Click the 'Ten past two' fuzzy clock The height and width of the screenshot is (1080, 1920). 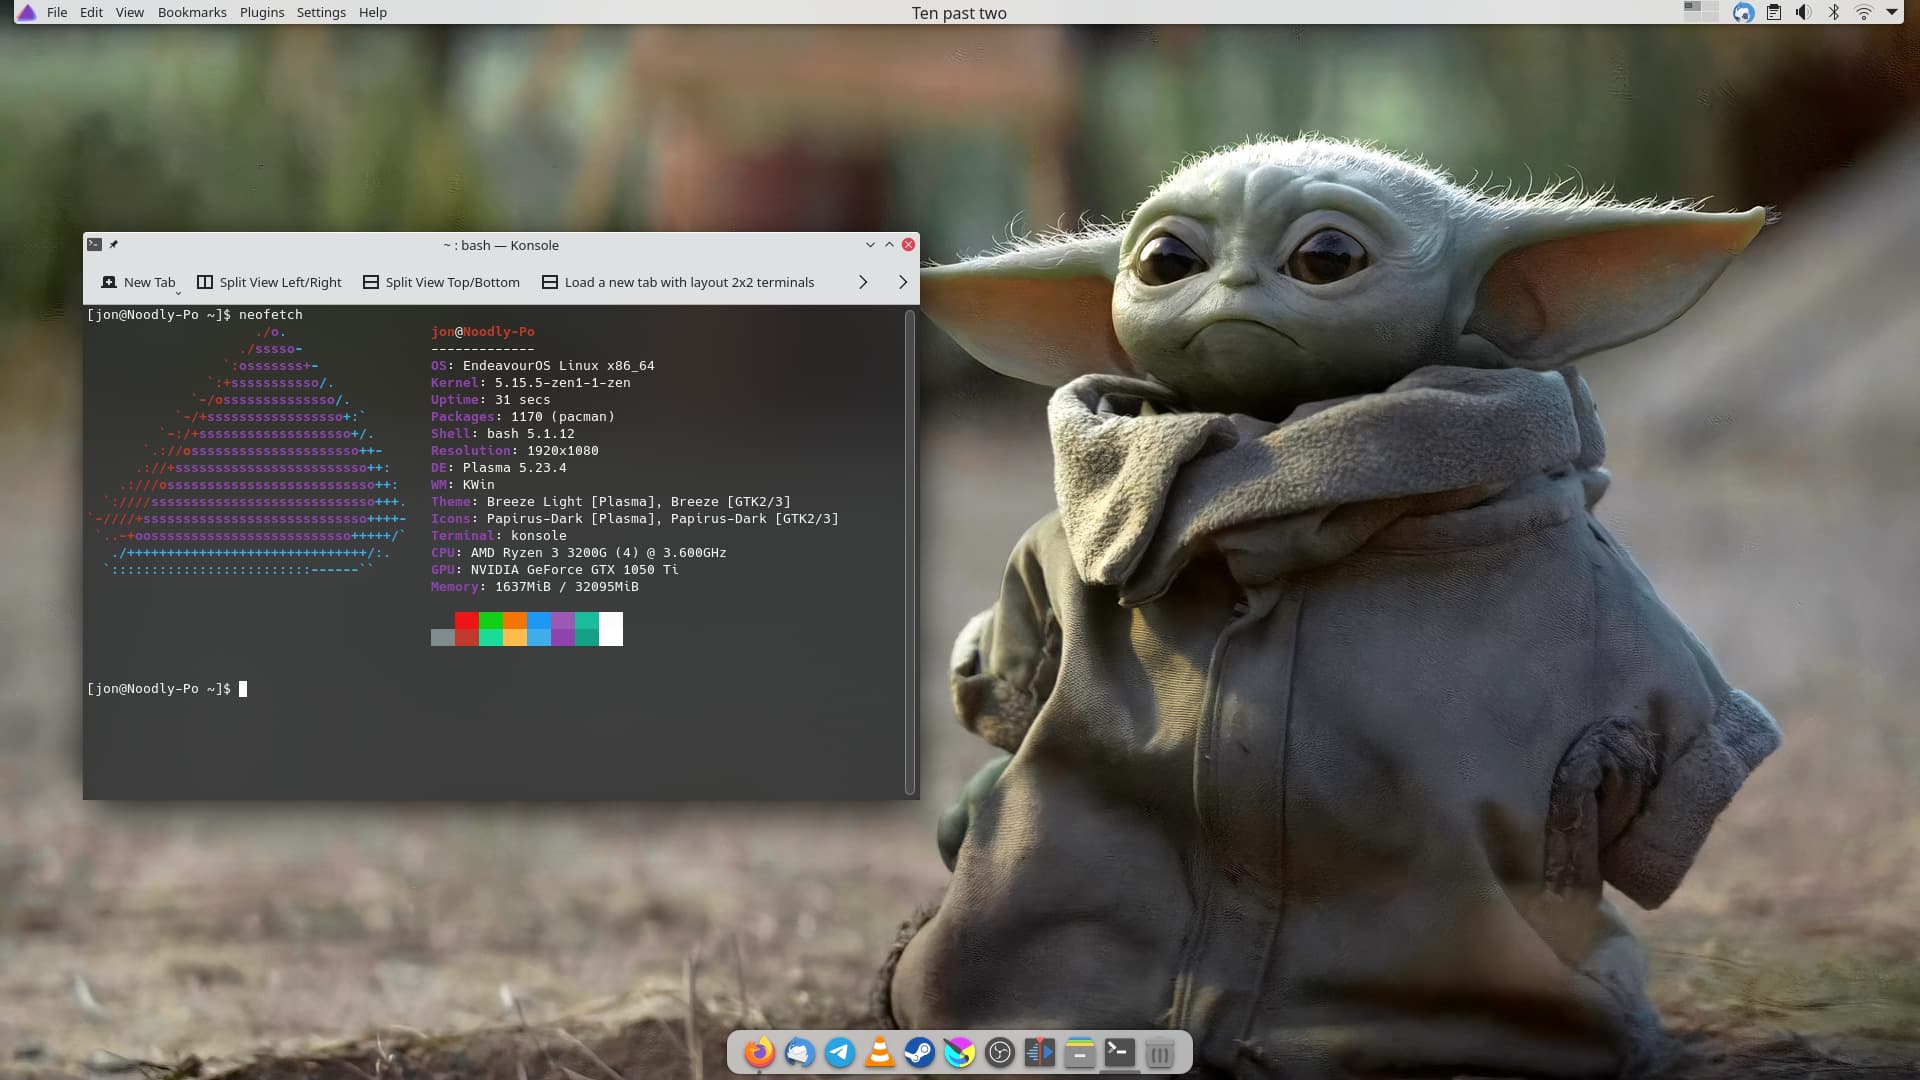[x=959, y=13]
